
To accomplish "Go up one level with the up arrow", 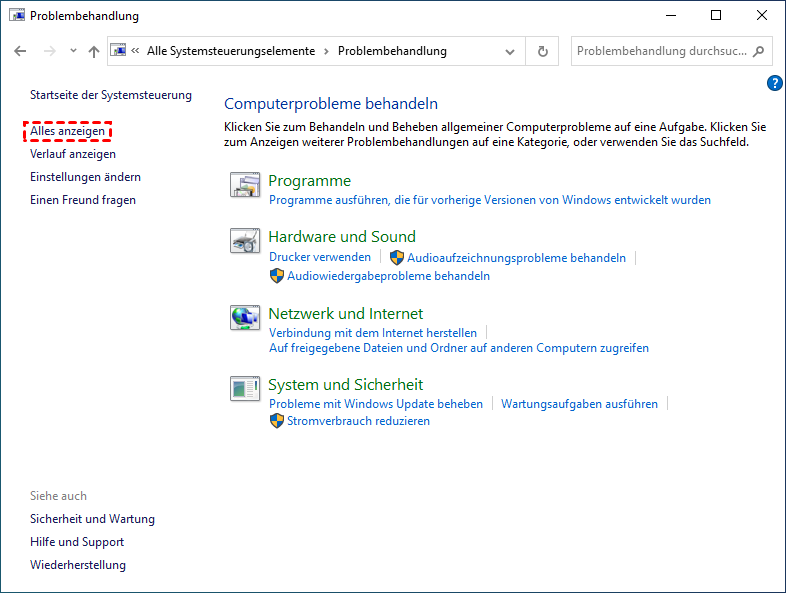I will (x=94, y=51).
